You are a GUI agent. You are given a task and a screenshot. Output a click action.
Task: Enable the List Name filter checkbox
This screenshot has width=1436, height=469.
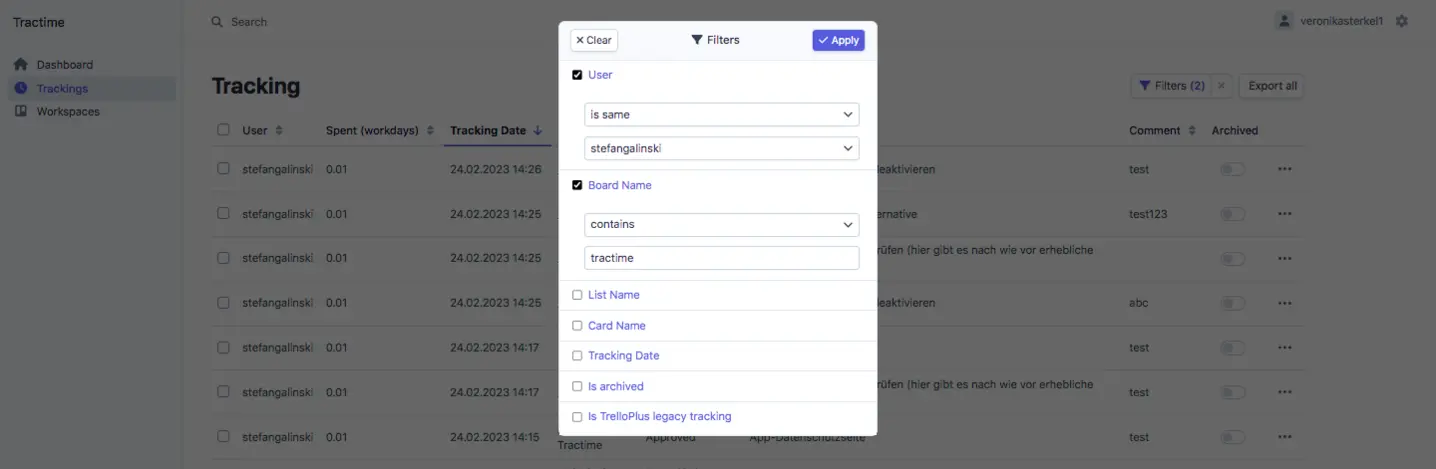(577, 295)
